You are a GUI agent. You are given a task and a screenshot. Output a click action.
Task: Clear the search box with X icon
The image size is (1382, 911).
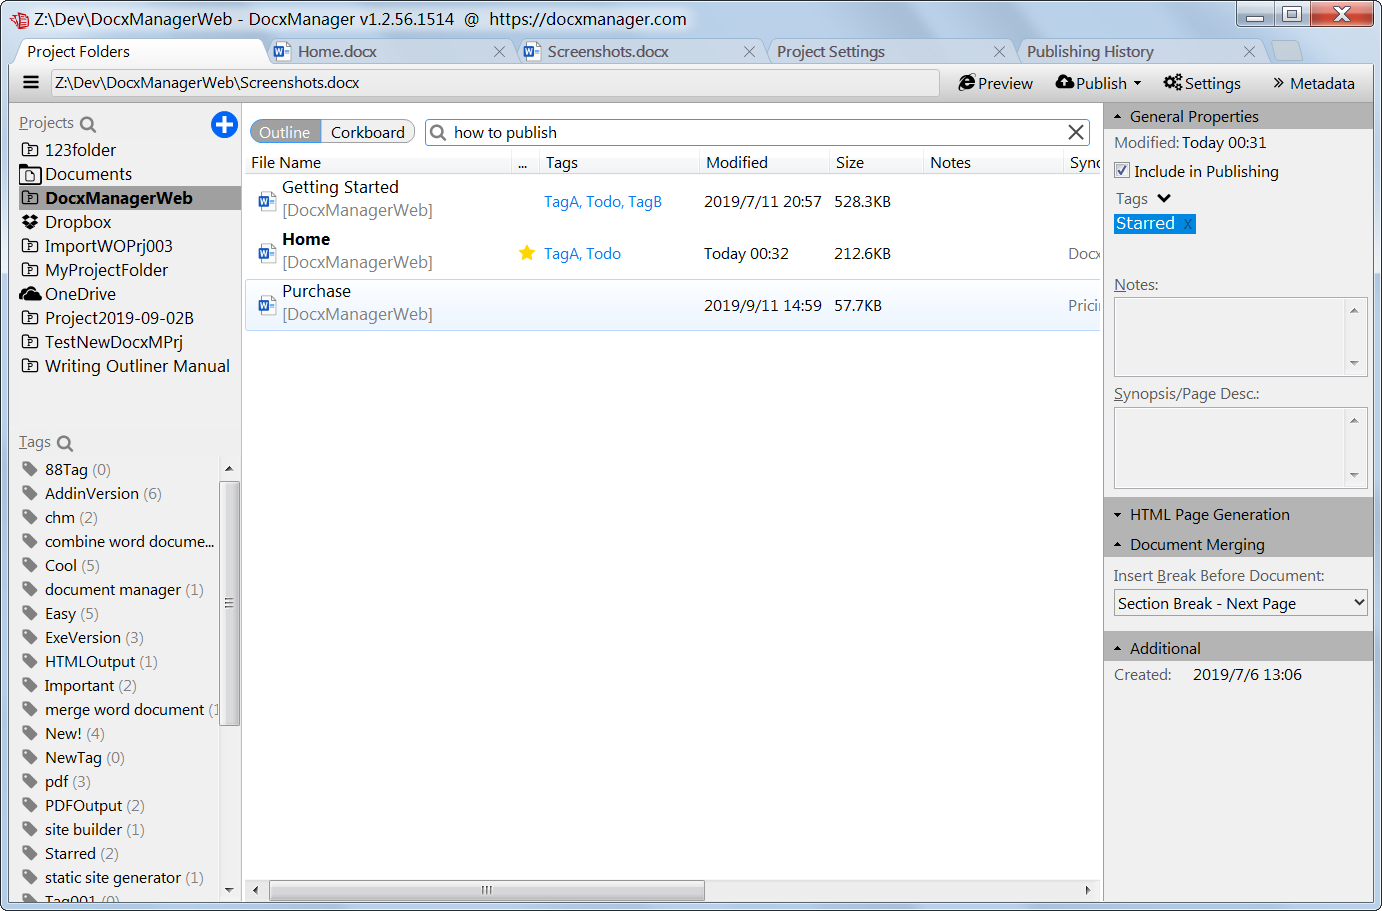click(1076, 132)
